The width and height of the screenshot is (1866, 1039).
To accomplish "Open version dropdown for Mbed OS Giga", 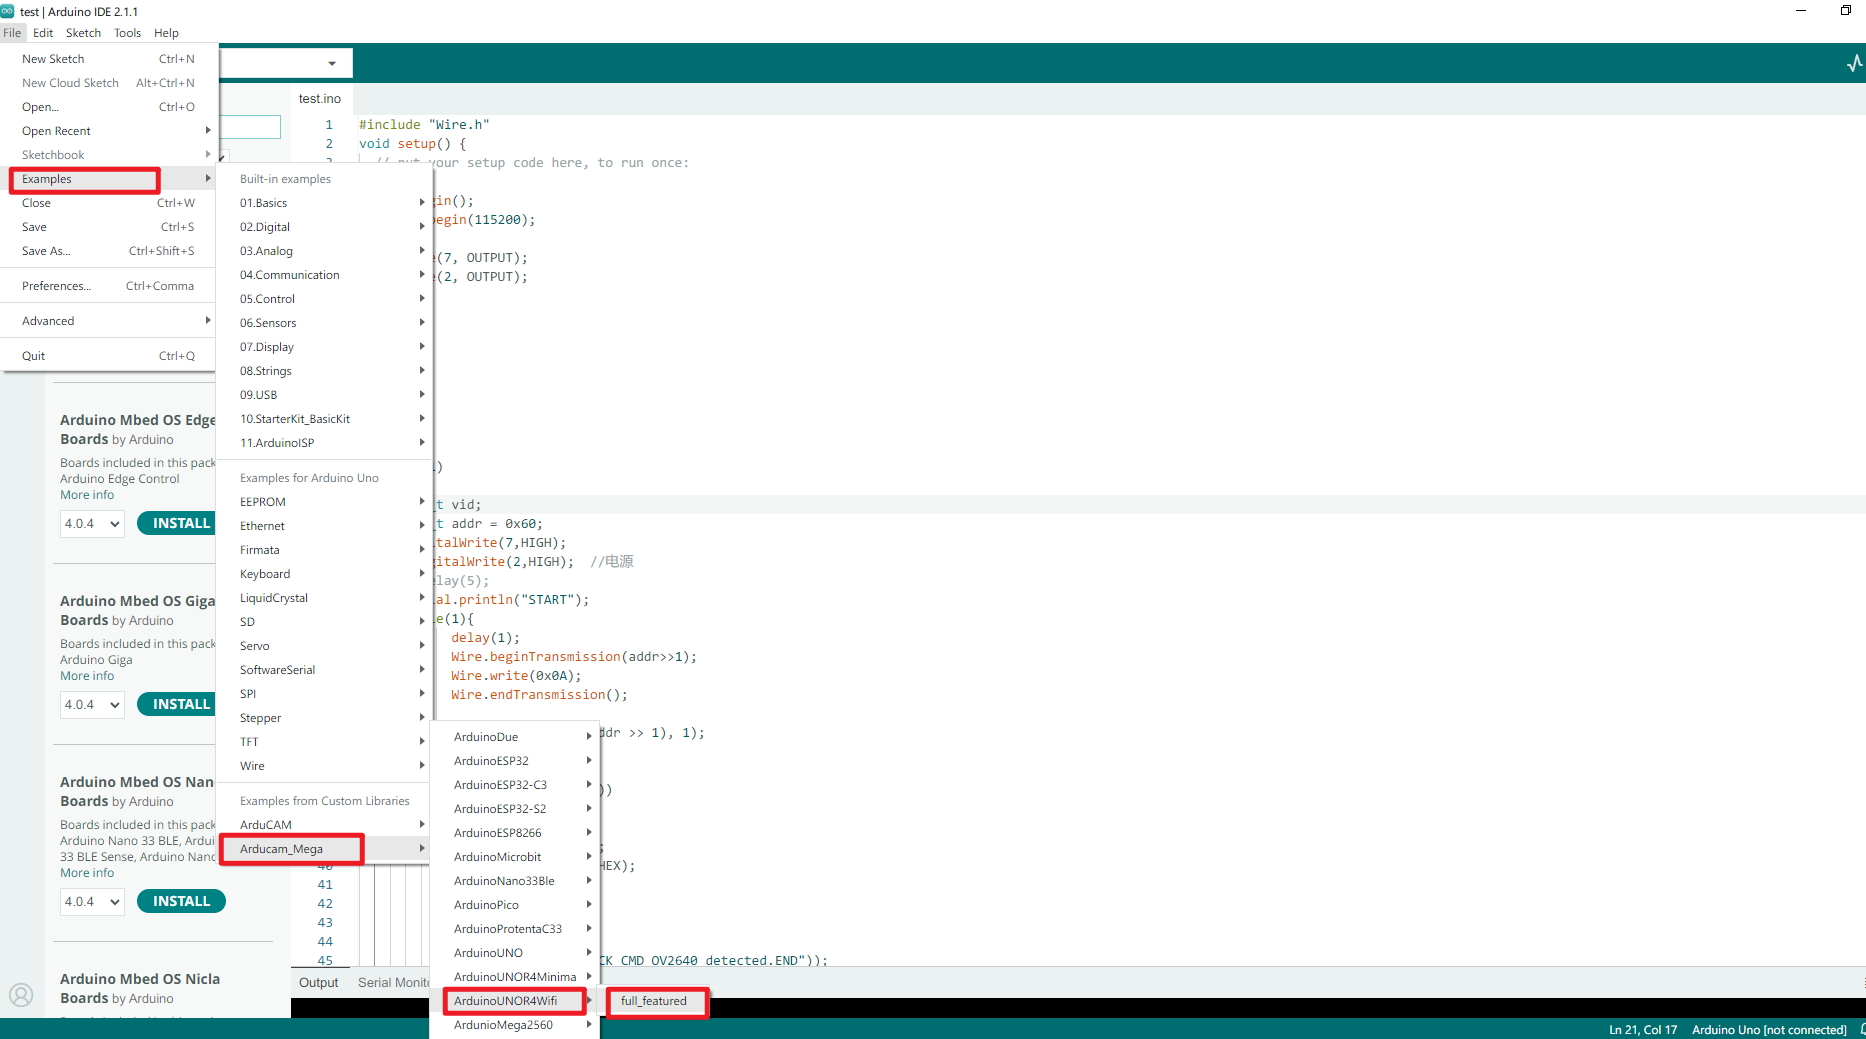I will click(92, 704).
